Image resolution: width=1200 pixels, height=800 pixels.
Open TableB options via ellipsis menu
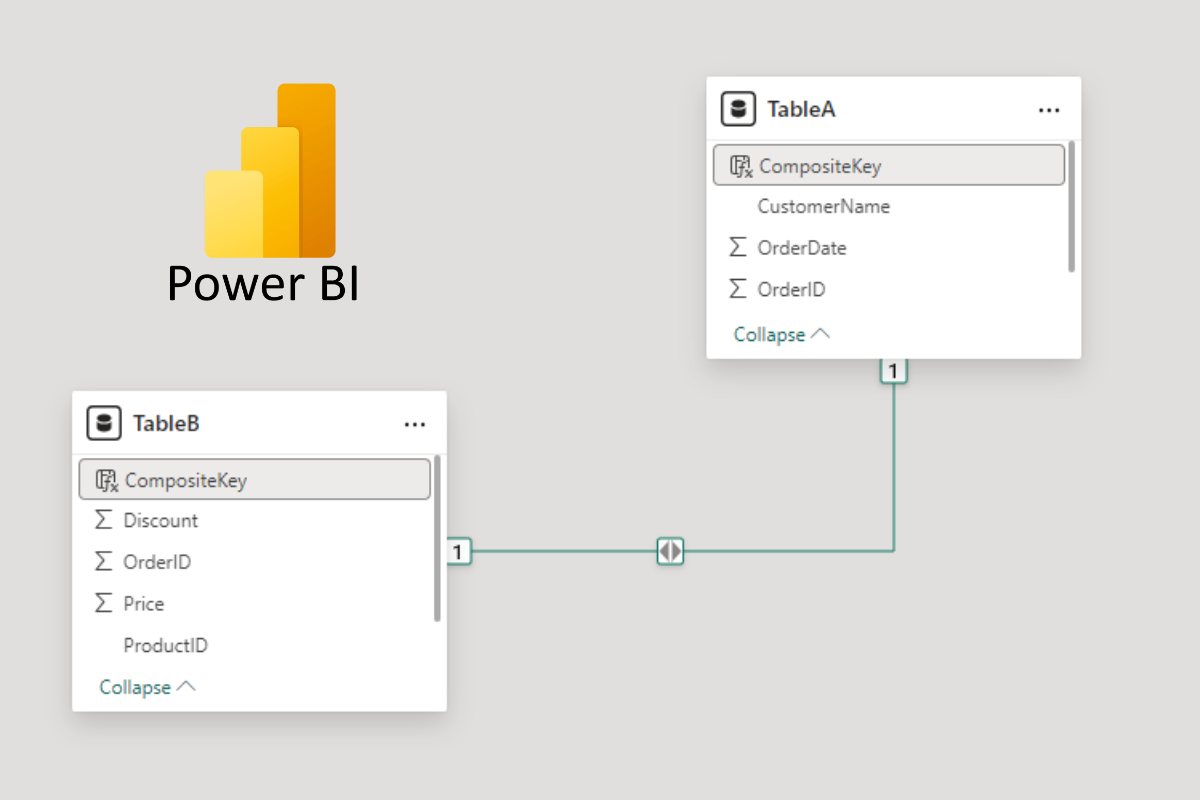414,423
